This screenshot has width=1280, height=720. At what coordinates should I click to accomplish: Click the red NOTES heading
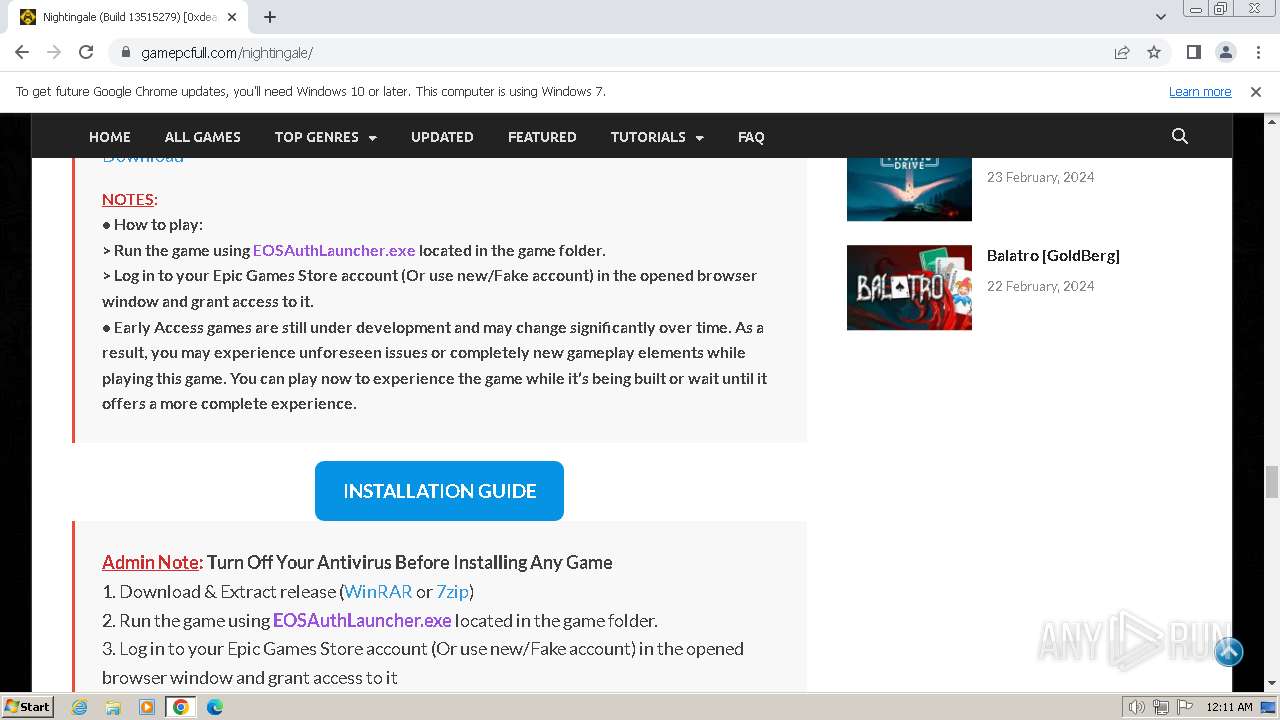pos(128,199)
